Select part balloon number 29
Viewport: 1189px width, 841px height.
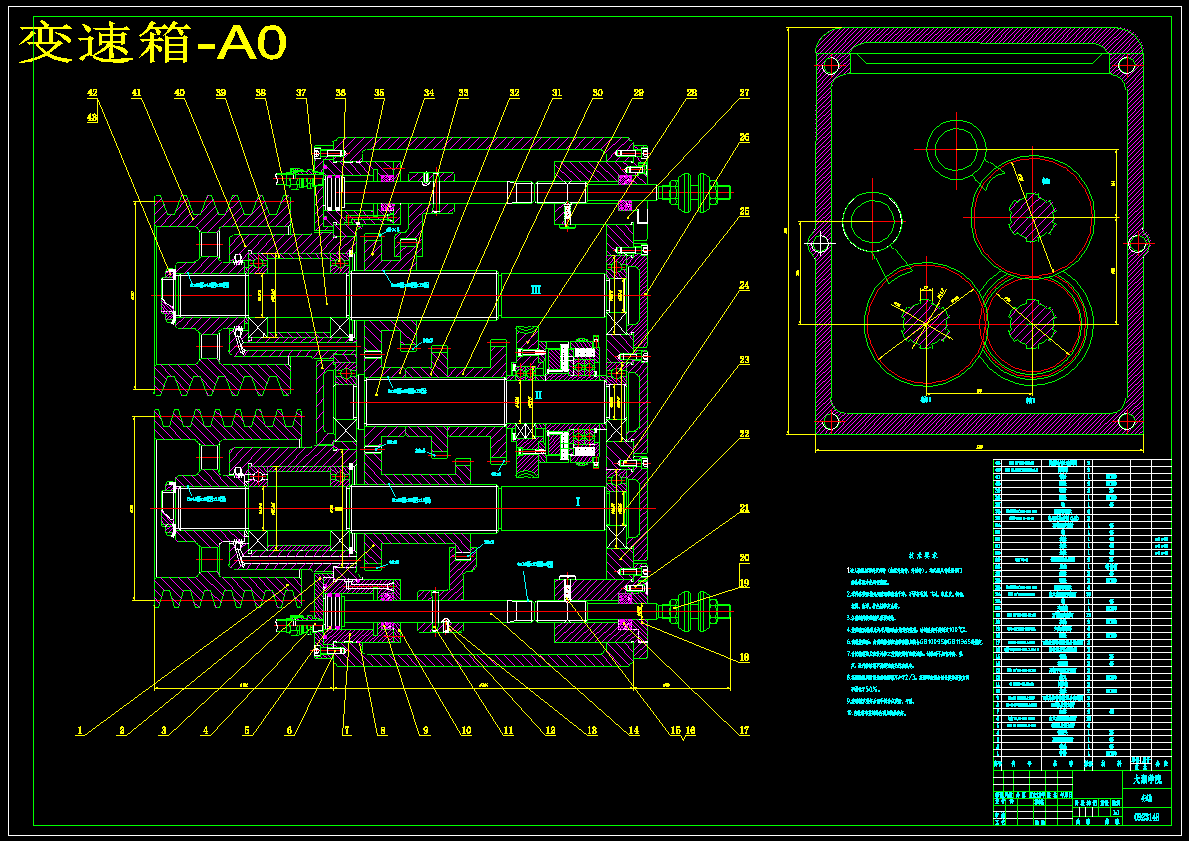point(638,93)
